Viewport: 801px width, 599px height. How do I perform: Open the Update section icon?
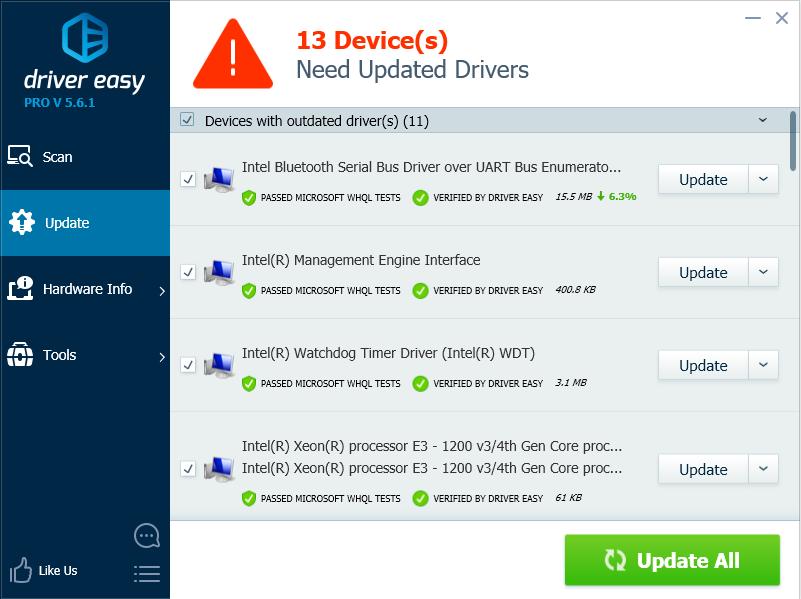[20, 223]
